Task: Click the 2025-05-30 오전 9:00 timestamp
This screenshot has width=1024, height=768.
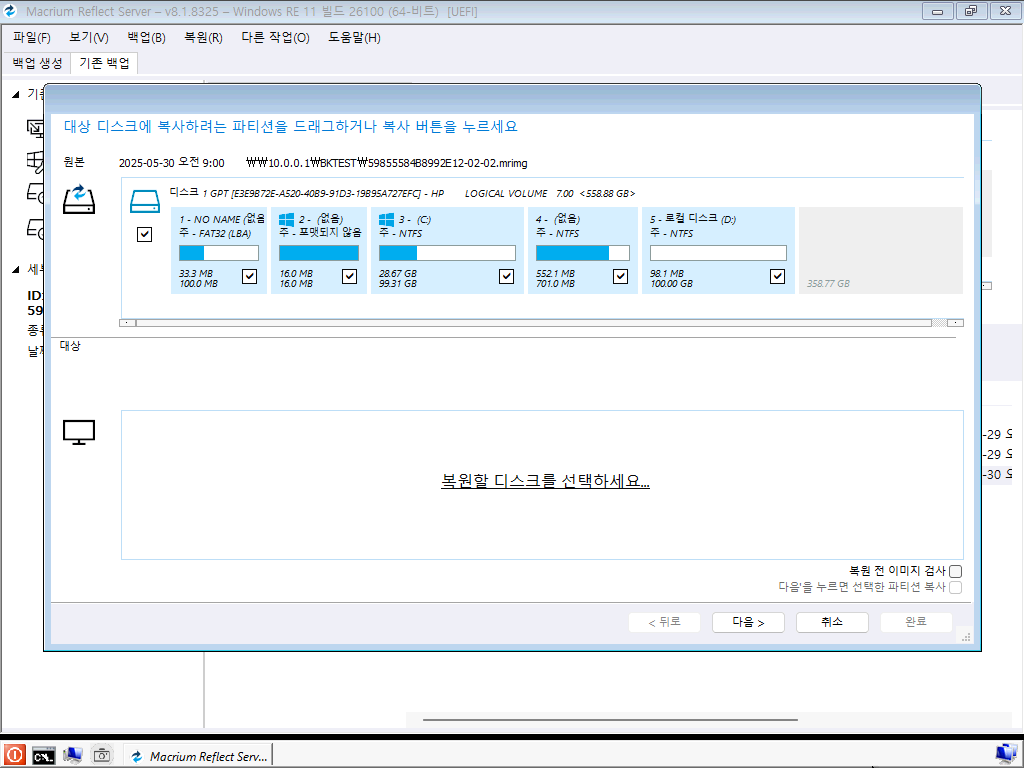Action: (x=171, y=163)
